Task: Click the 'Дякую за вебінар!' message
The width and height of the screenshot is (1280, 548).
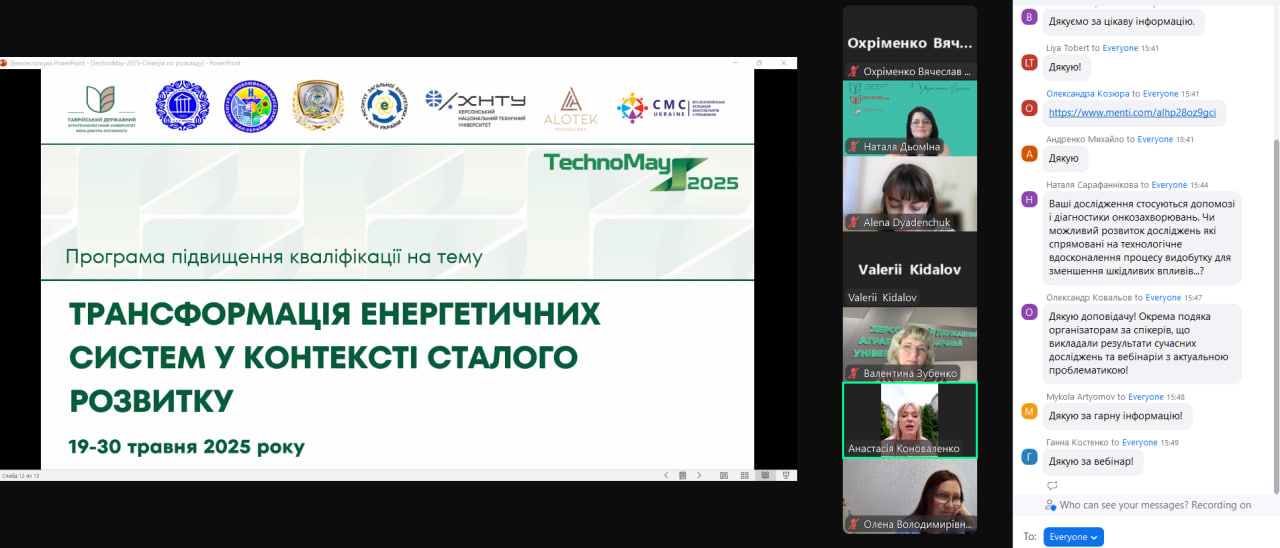Action: pos(1094,461)
